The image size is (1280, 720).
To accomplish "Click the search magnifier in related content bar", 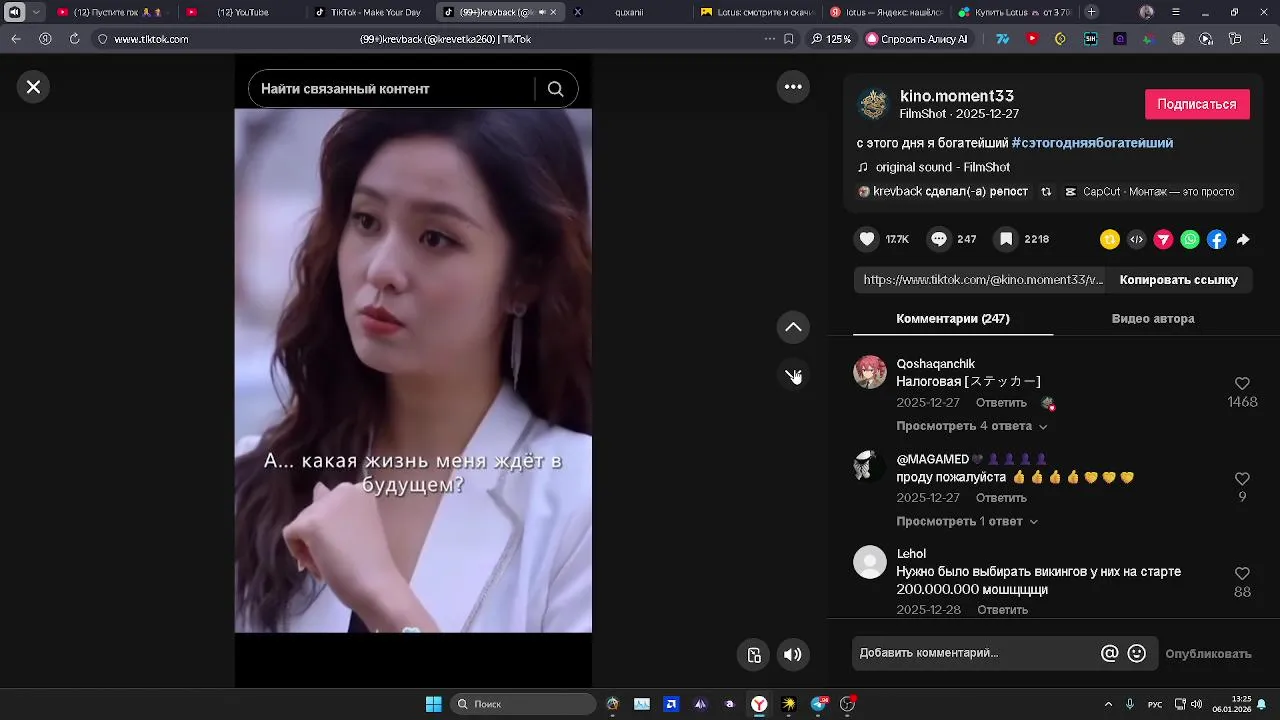I will (x=555, y=89).
